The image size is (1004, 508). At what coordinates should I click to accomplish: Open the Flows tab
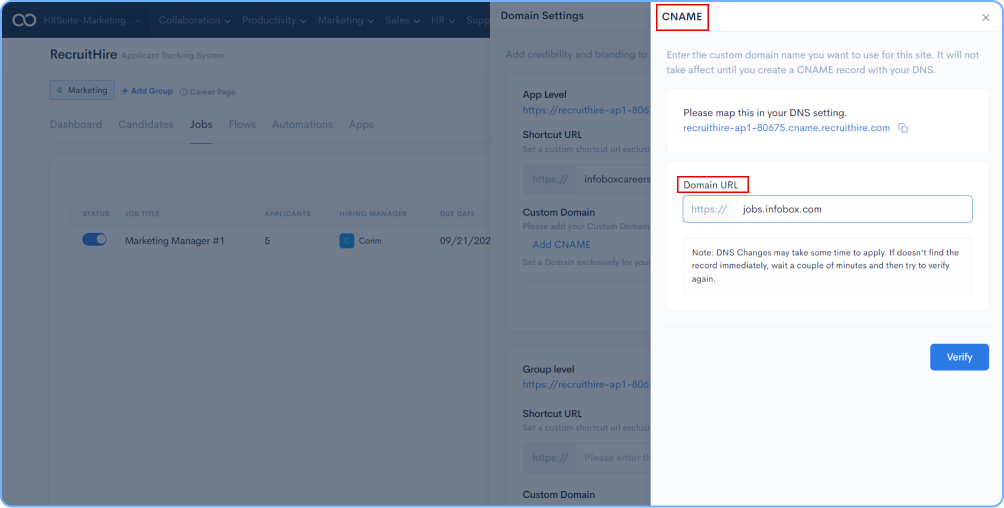point(242,125)
